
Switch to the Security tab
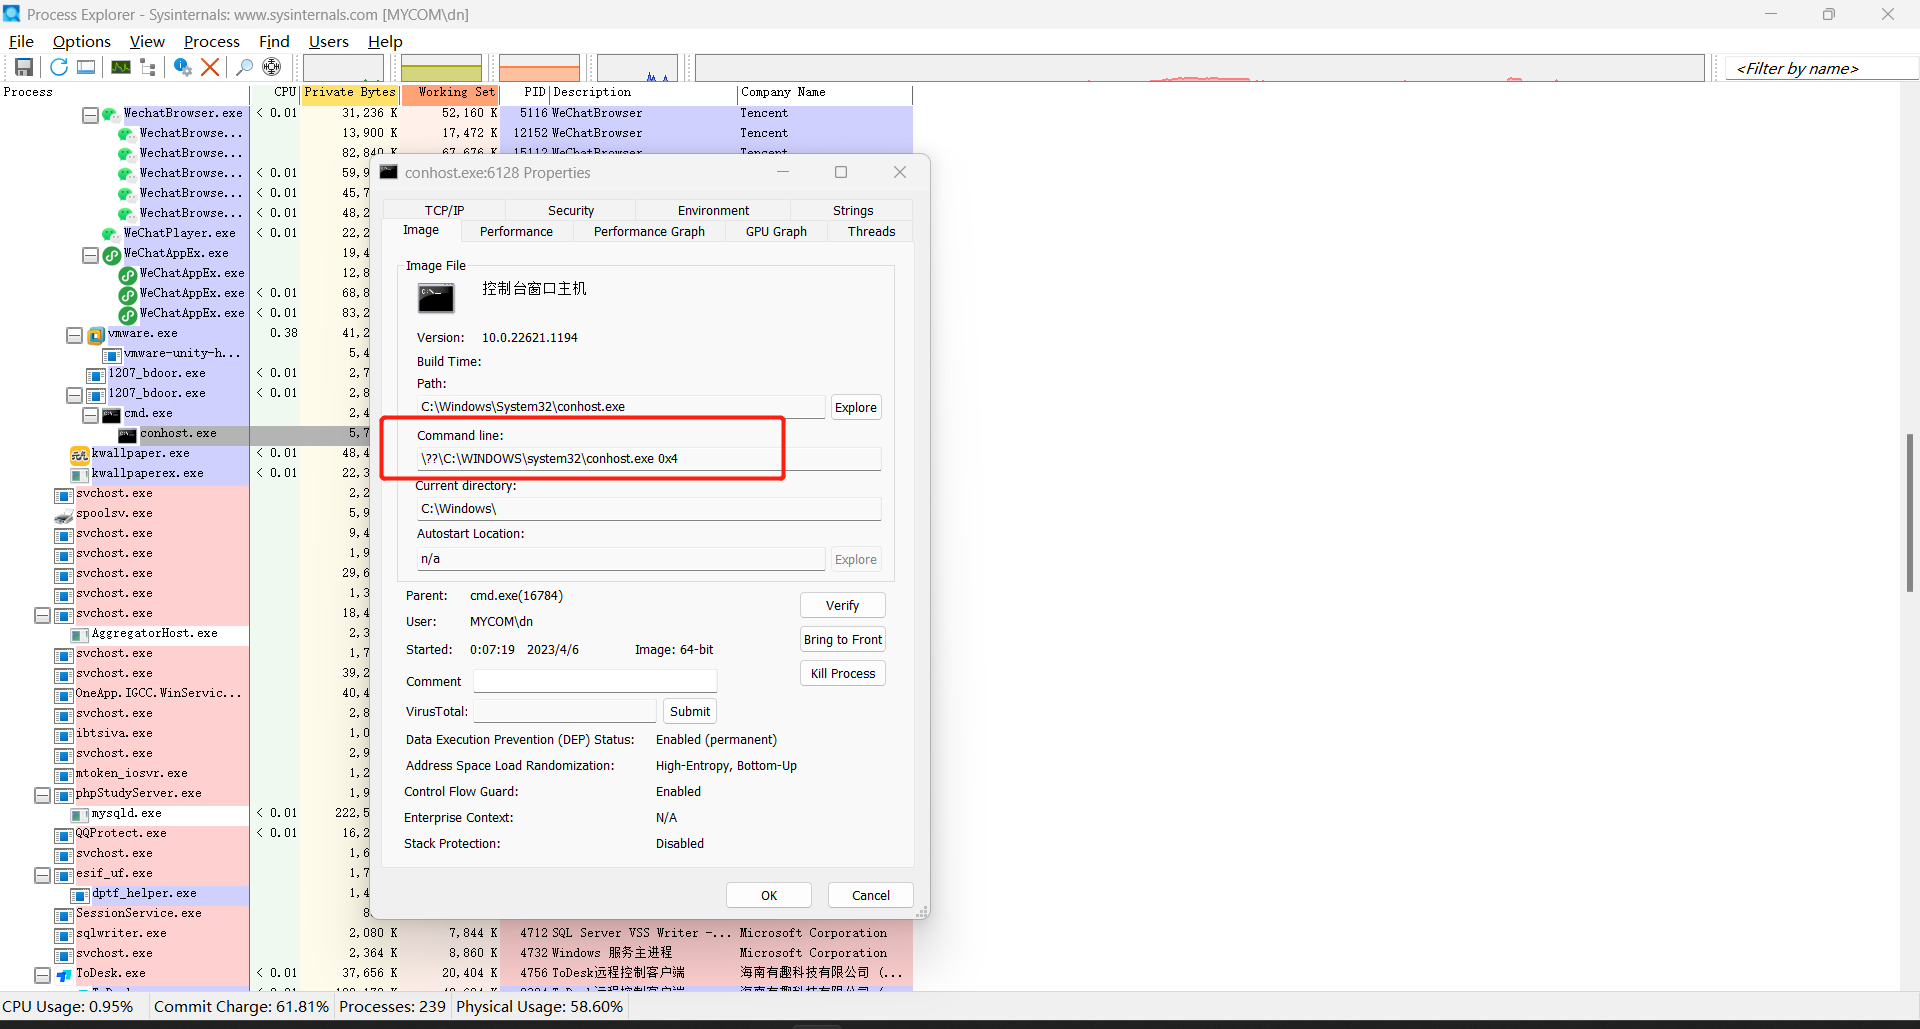coord(571,210)
